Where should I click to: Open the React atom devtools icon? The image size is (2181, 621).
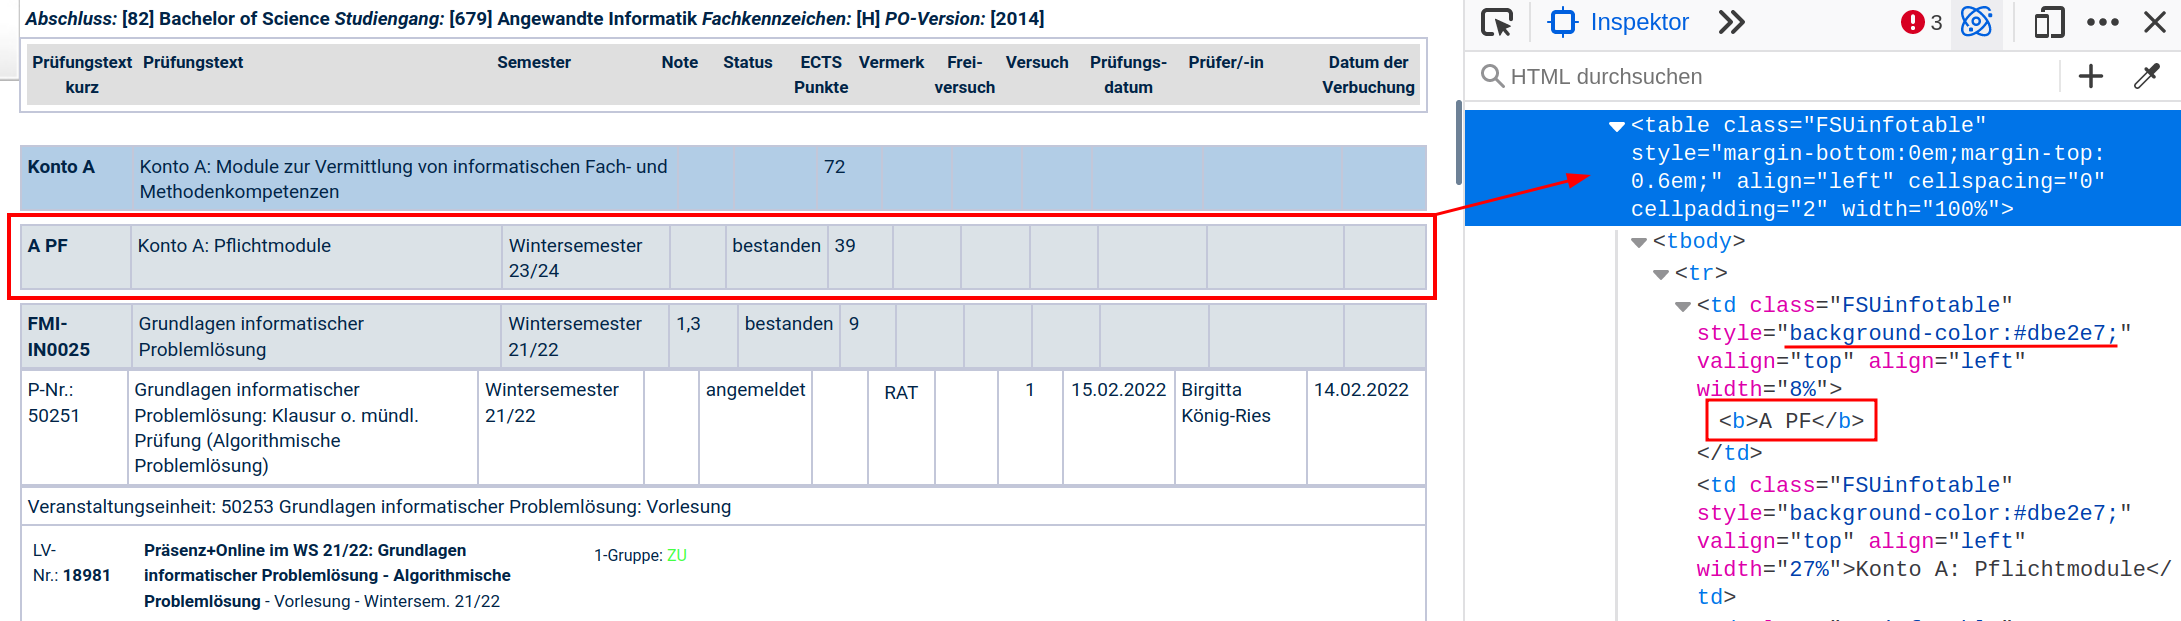(x=1977, y=22)
